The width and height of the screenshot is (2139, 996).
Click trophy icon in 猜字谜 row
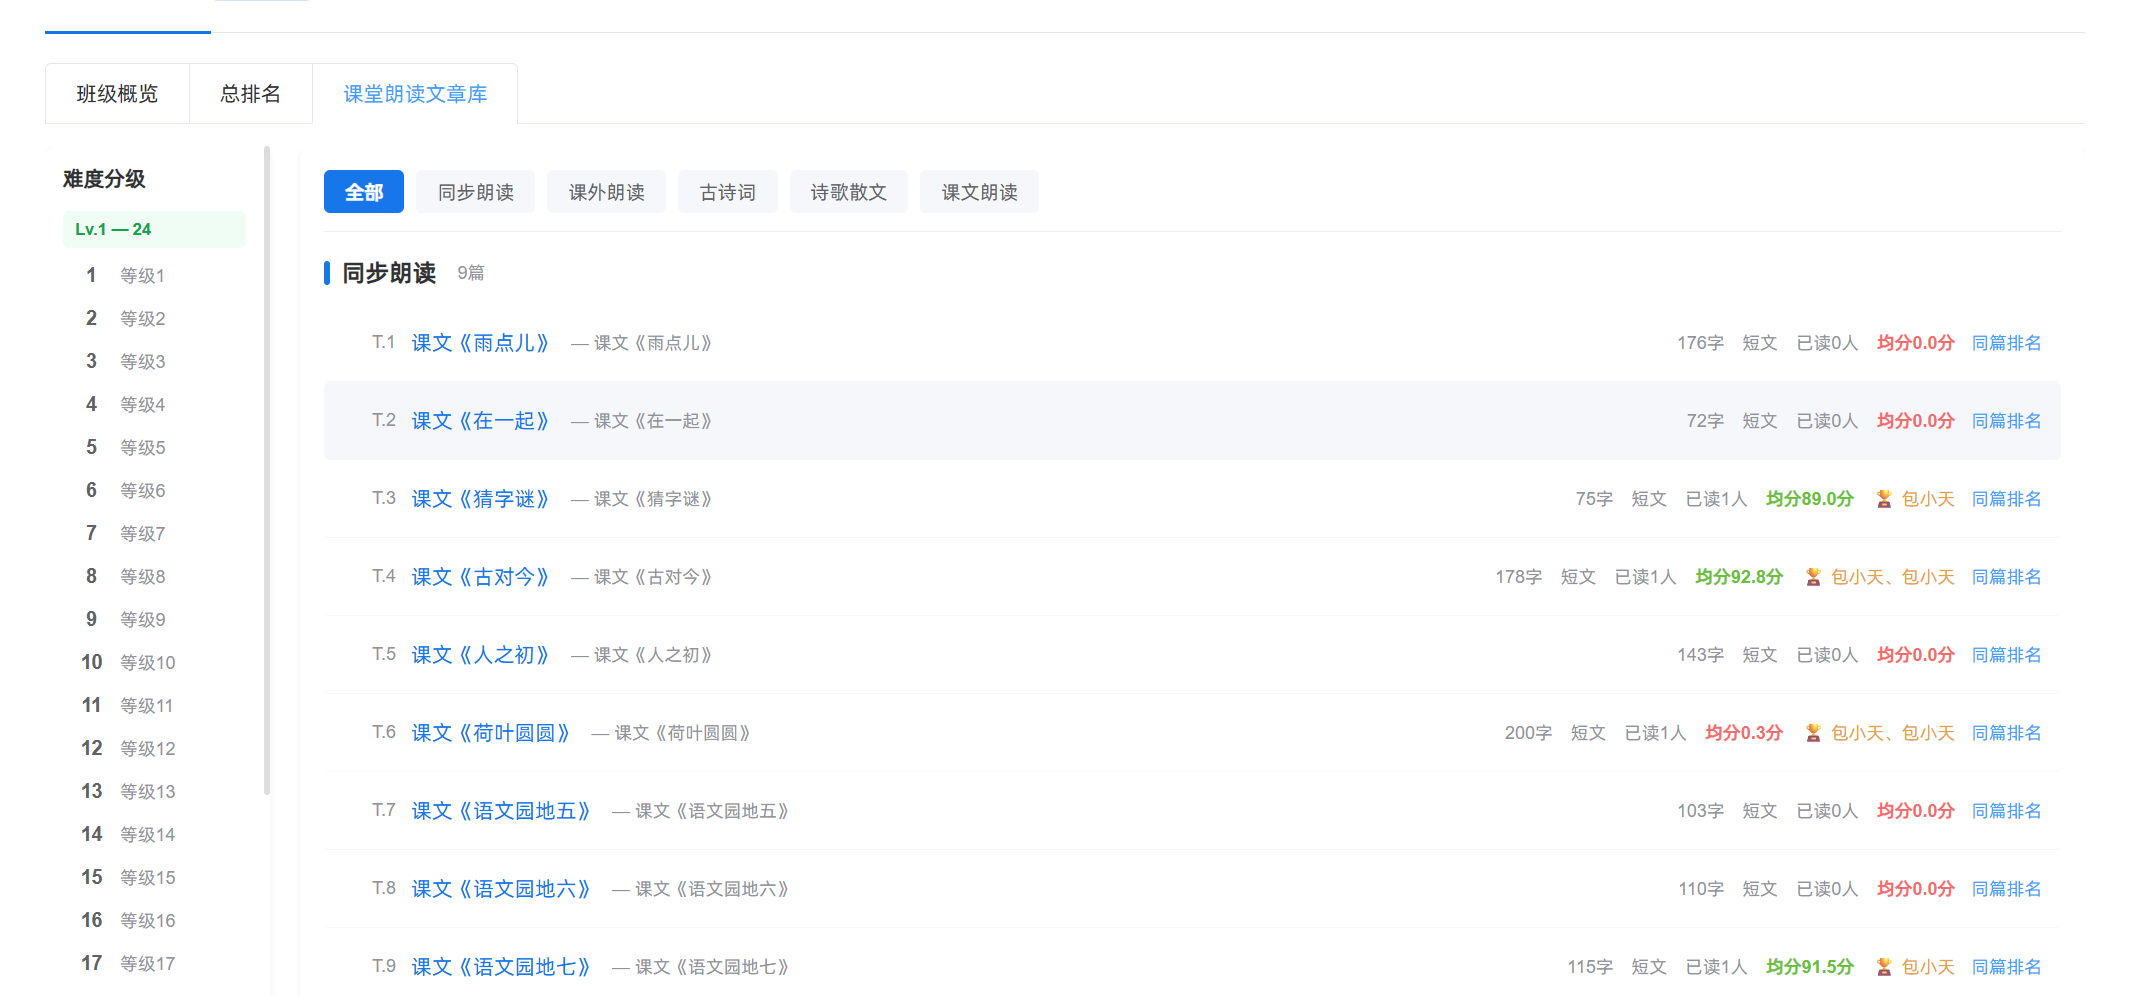(x=1884, y=499)
